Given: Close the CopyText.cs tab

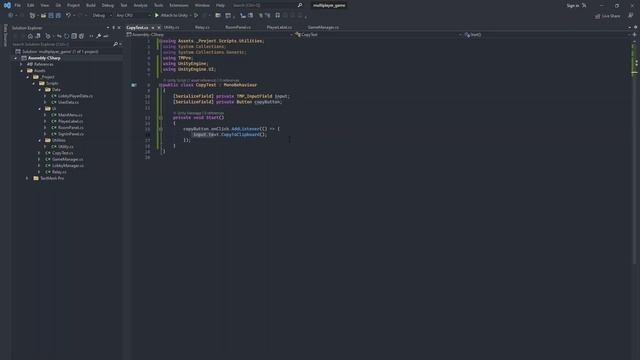Looking at the screenshot, I should [159, 27].
